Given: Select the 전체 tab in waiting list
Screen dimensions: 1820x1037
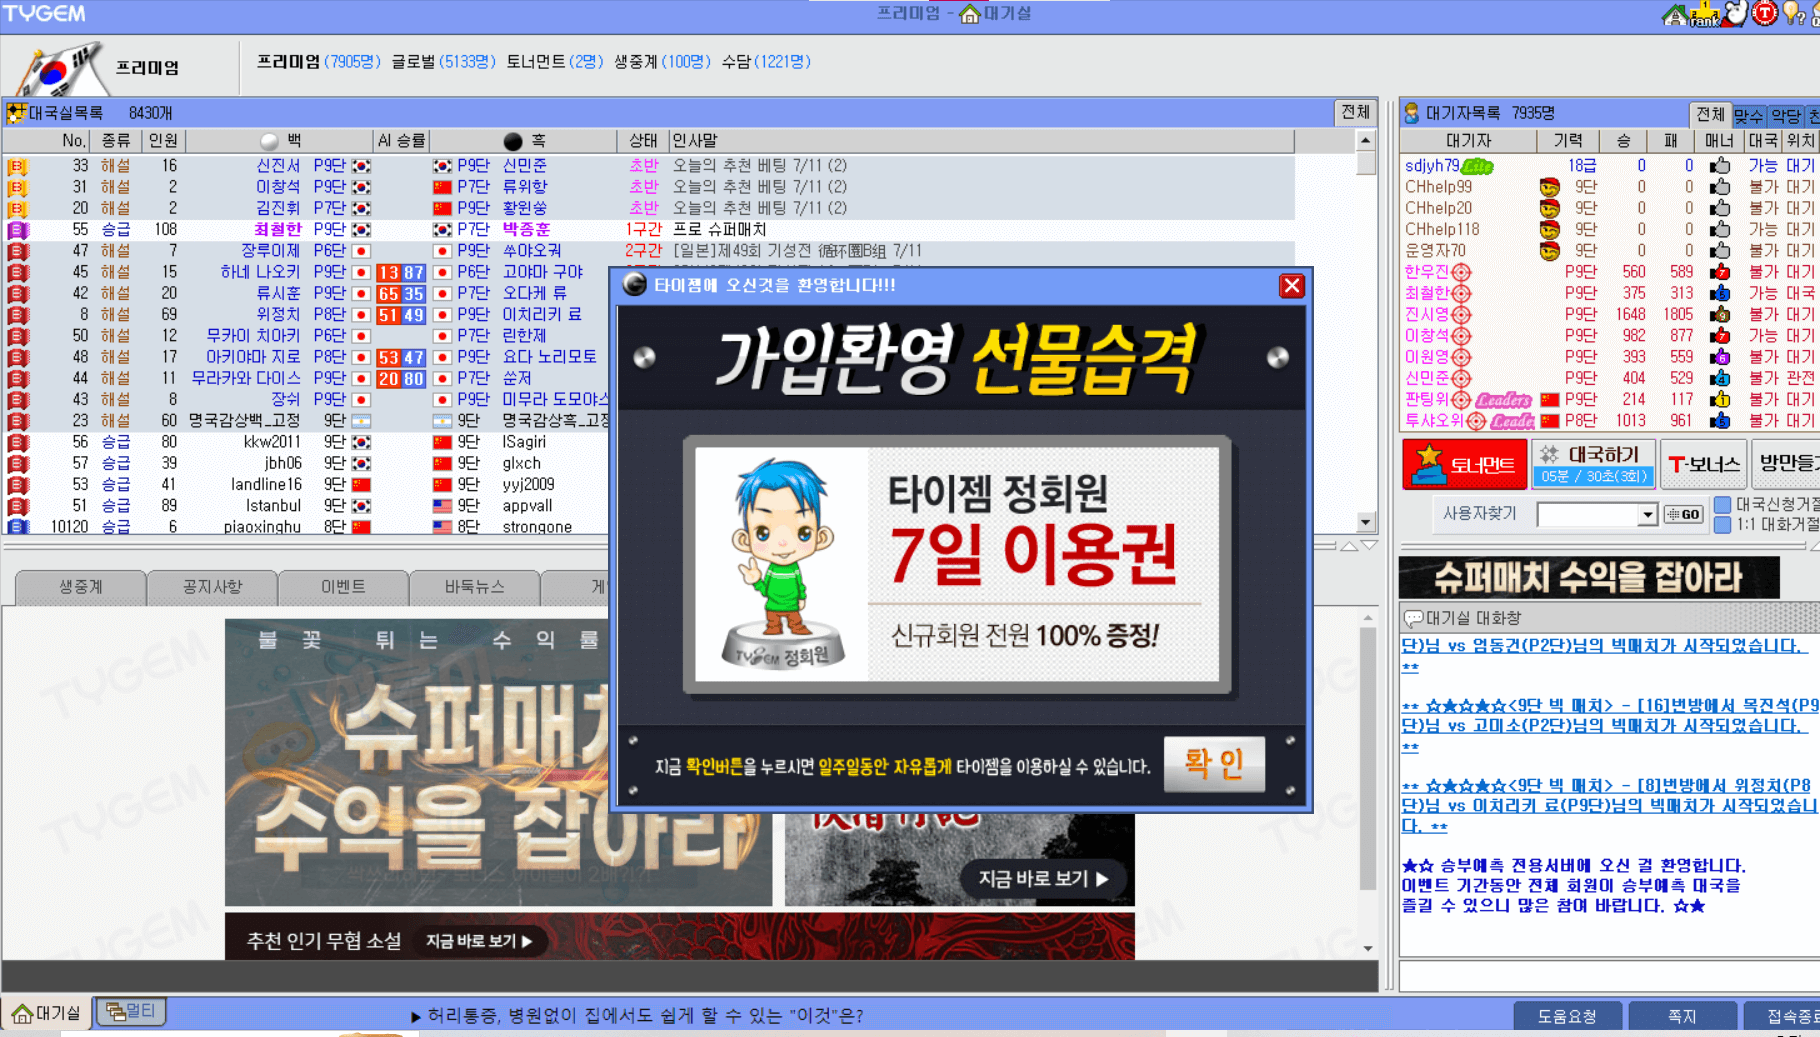Looking at the screenshot, I should pyautogui.click(x=1710, y=114).
